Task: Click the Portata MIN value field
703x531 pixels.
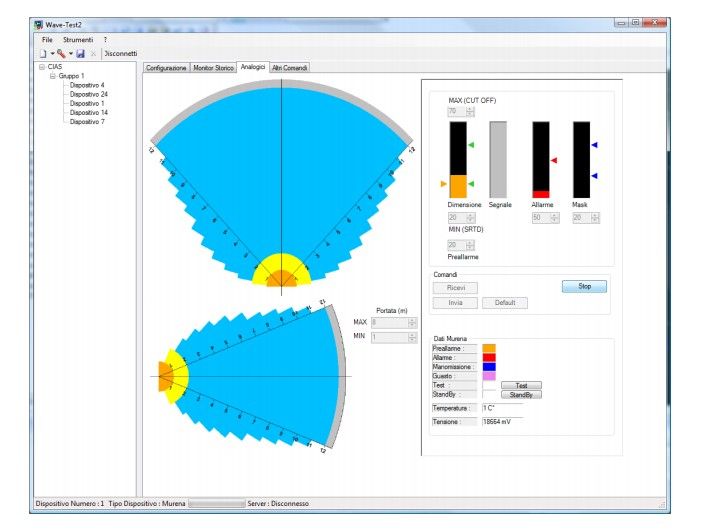Action: click(x=389, y=337)
